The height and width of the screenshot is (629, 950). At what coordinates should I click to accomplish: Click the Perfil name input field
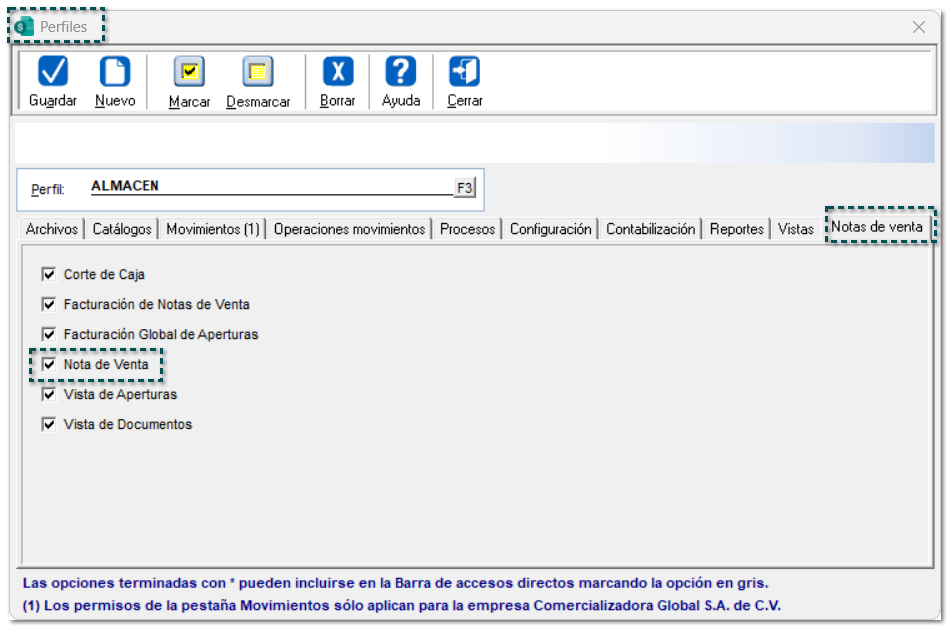tap(270, 187)
